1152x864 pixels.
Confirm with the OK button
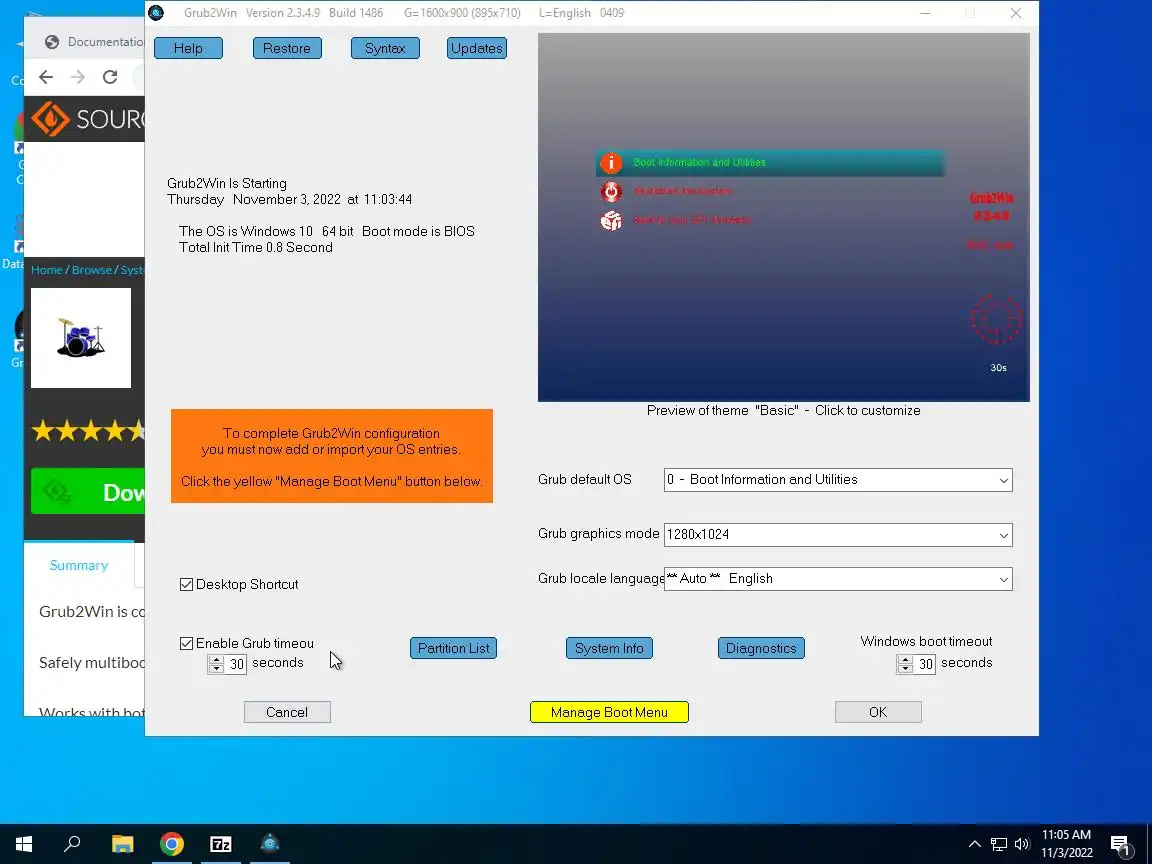[878, 712]
